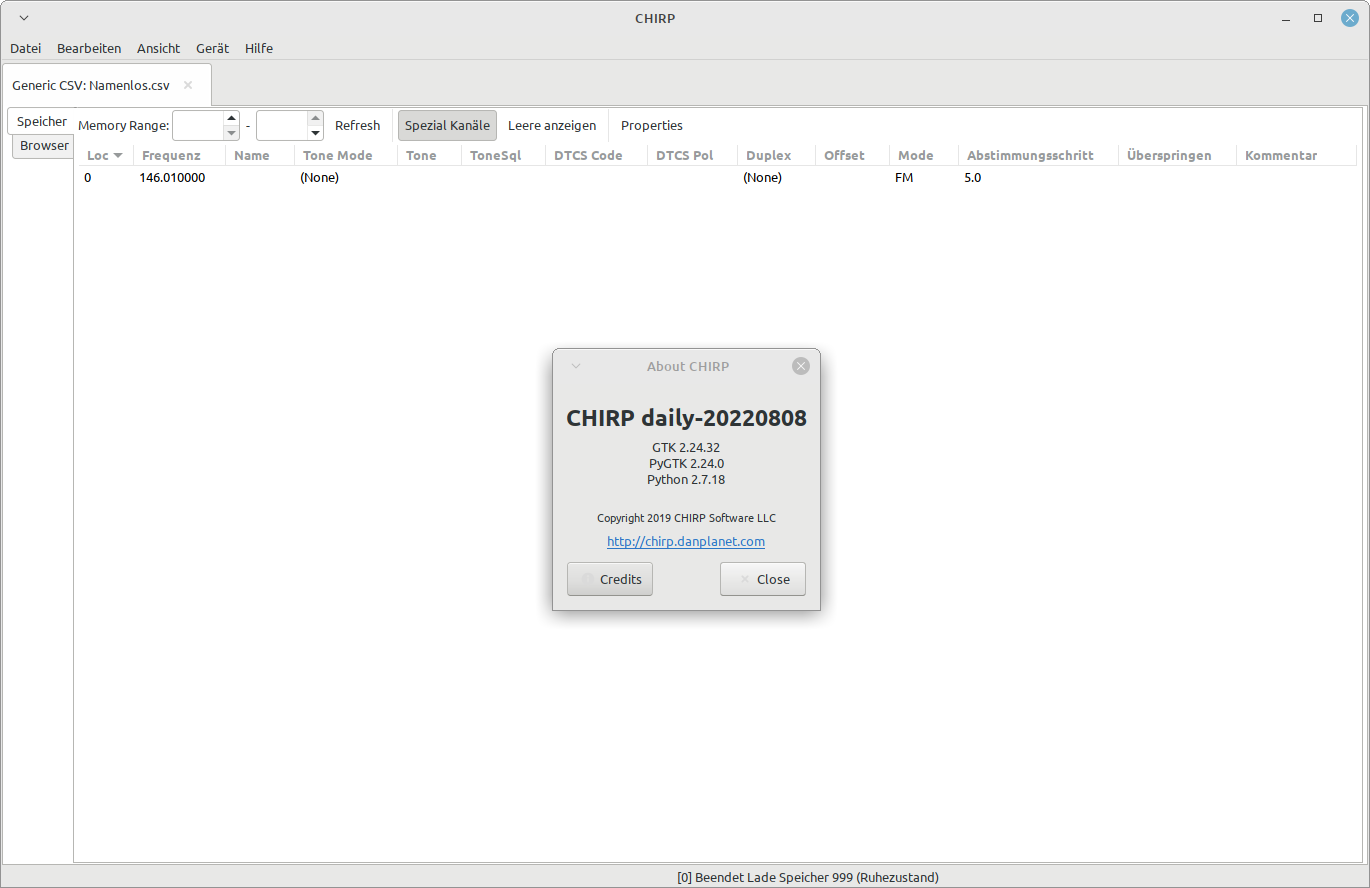Click the ToneSql column header

504,155
